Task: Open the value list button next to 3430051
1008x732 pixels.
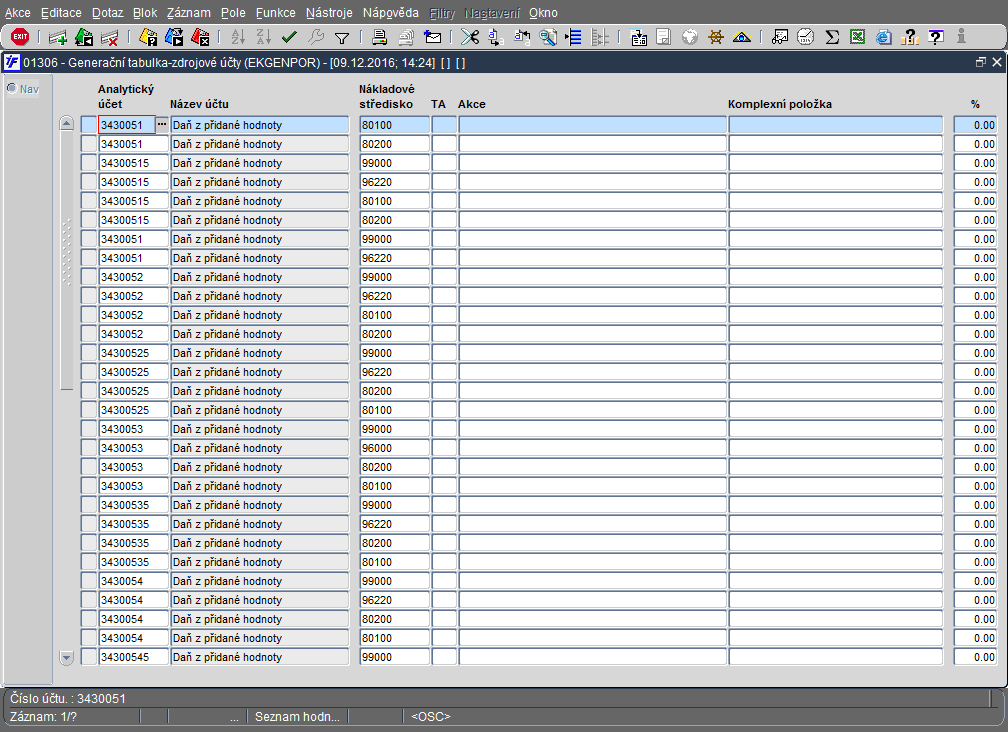Action: pos(162,125)
